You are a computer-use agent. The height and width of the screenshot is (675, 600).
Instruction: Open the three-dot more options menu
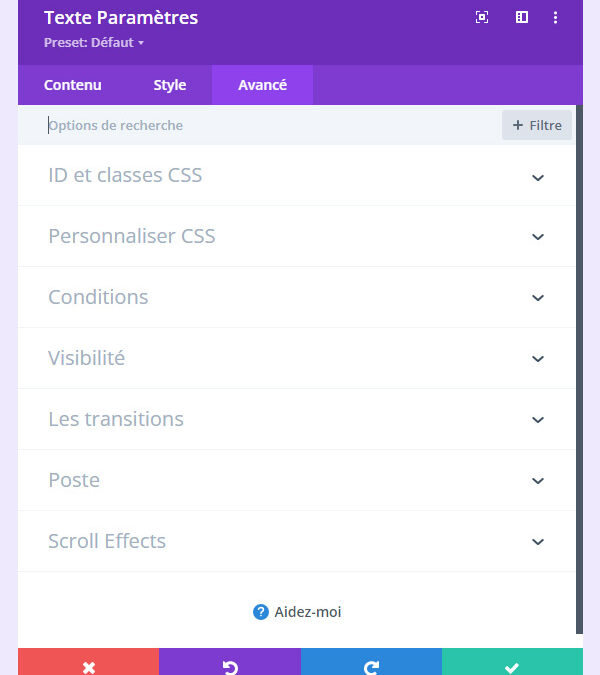point(556,17)
